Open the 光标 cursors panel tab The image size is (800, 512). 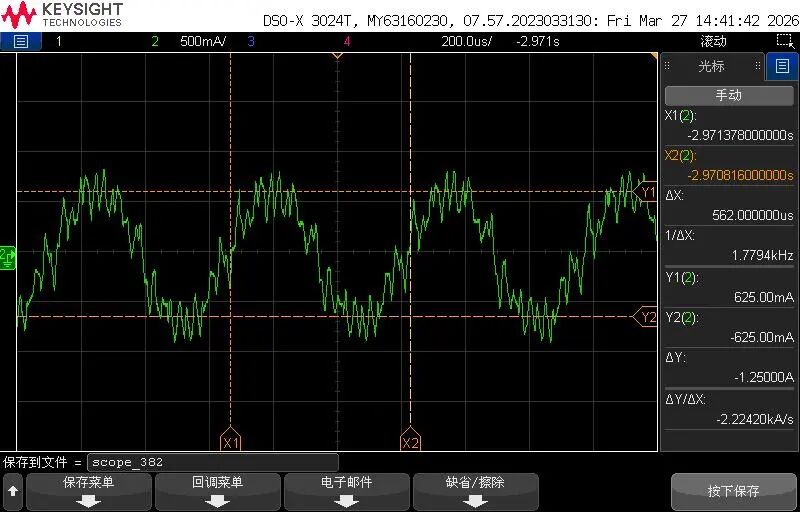coord(712,66)
